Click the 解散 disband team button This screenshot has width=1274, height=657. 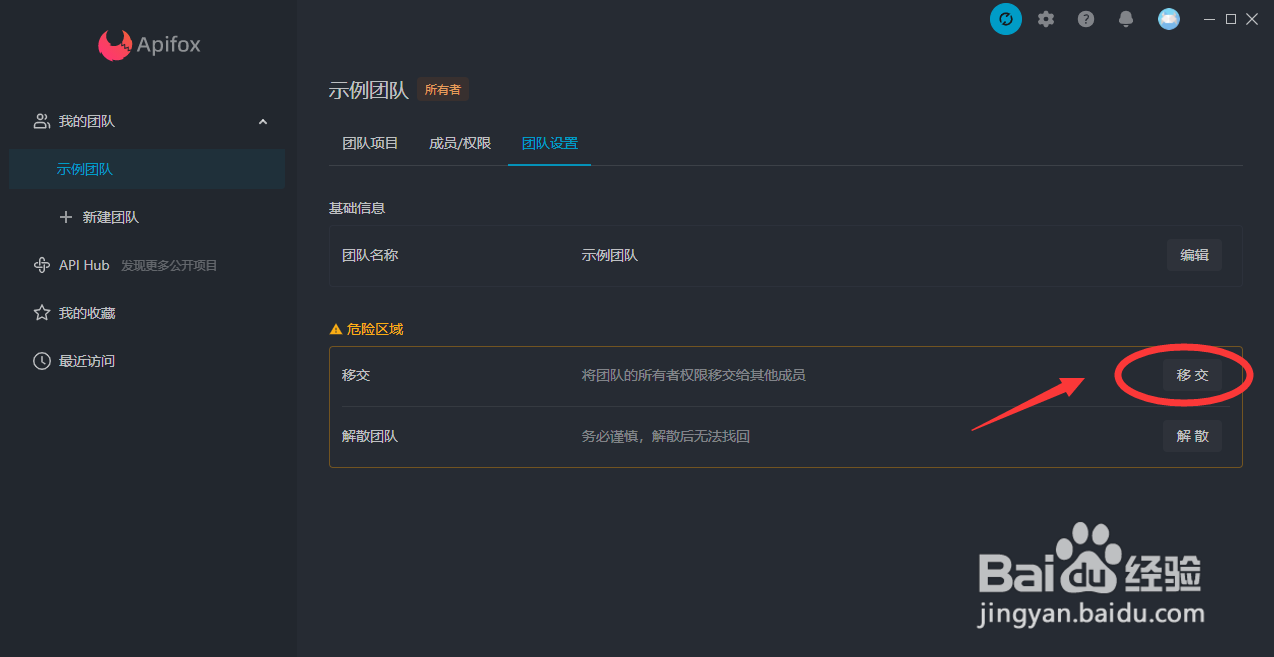click(x=1192, y=436)
